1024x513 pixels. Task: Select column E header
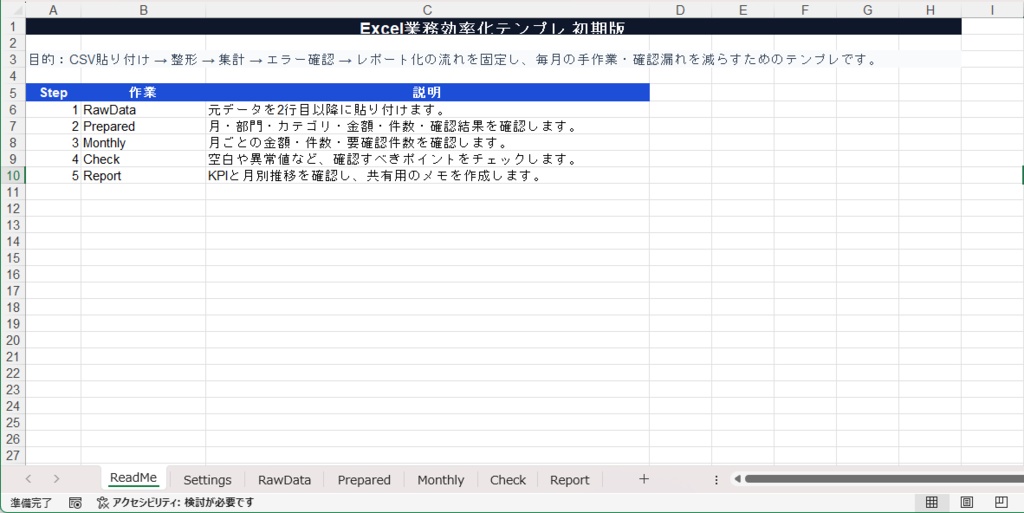coord(743,10)
